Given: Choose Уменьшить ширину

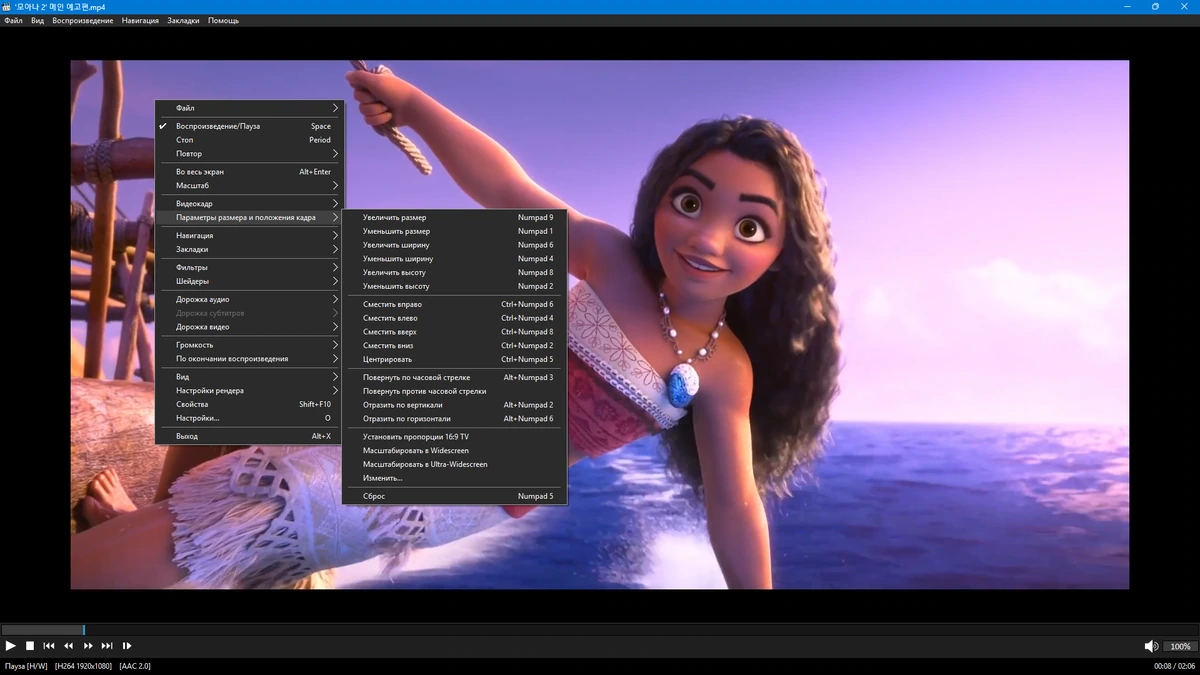Looking at the screenshot, I should point(455,259).
